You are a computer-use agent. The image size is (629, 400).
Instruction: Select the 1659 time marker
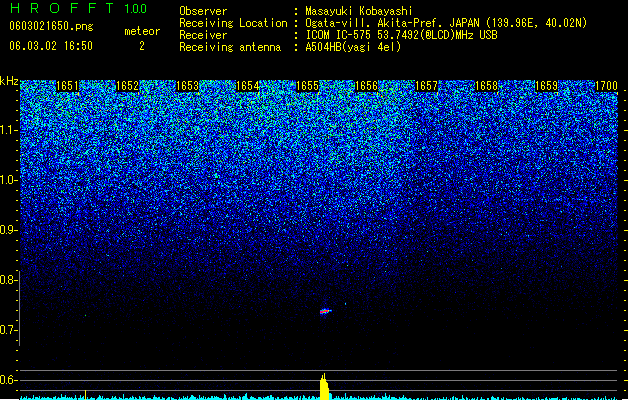tap(546, 86)
